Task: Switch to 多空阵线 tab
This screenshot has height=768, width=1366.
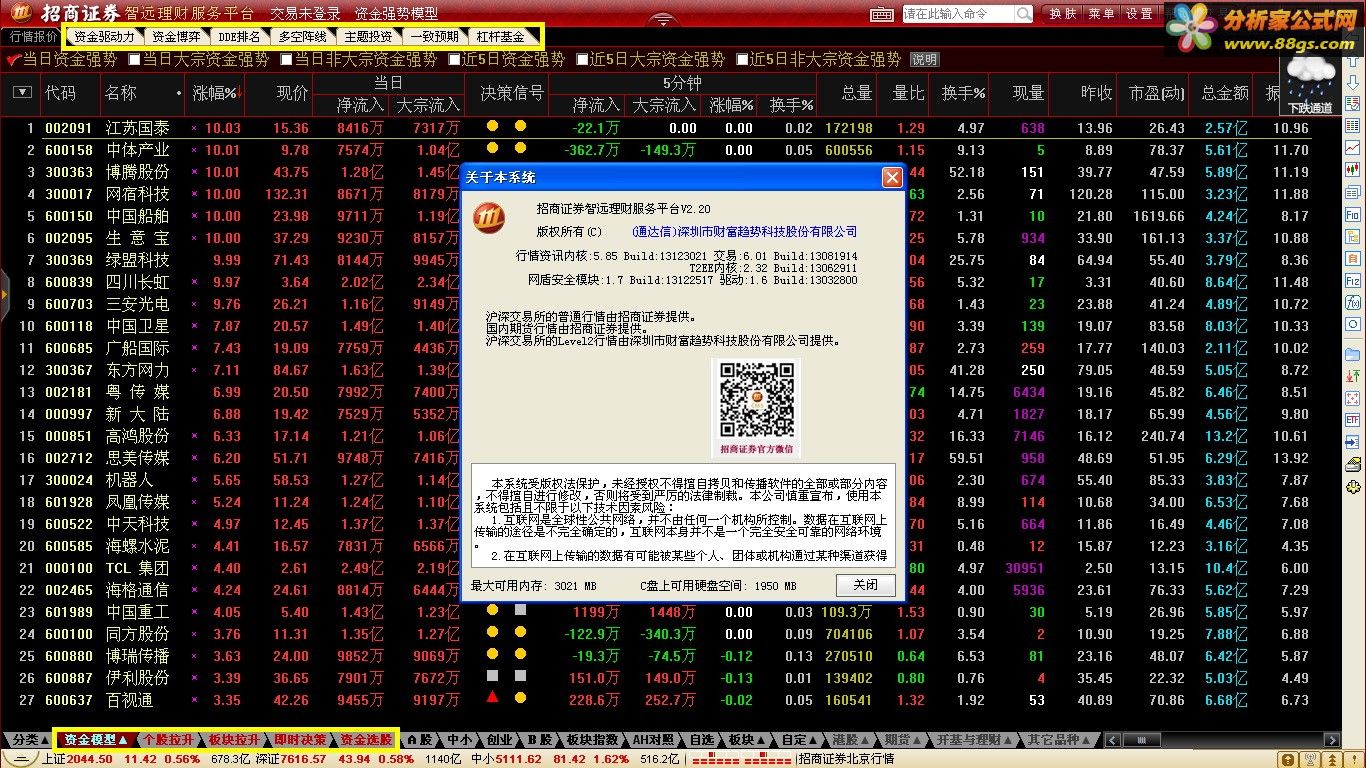Action: click(302, 37)
